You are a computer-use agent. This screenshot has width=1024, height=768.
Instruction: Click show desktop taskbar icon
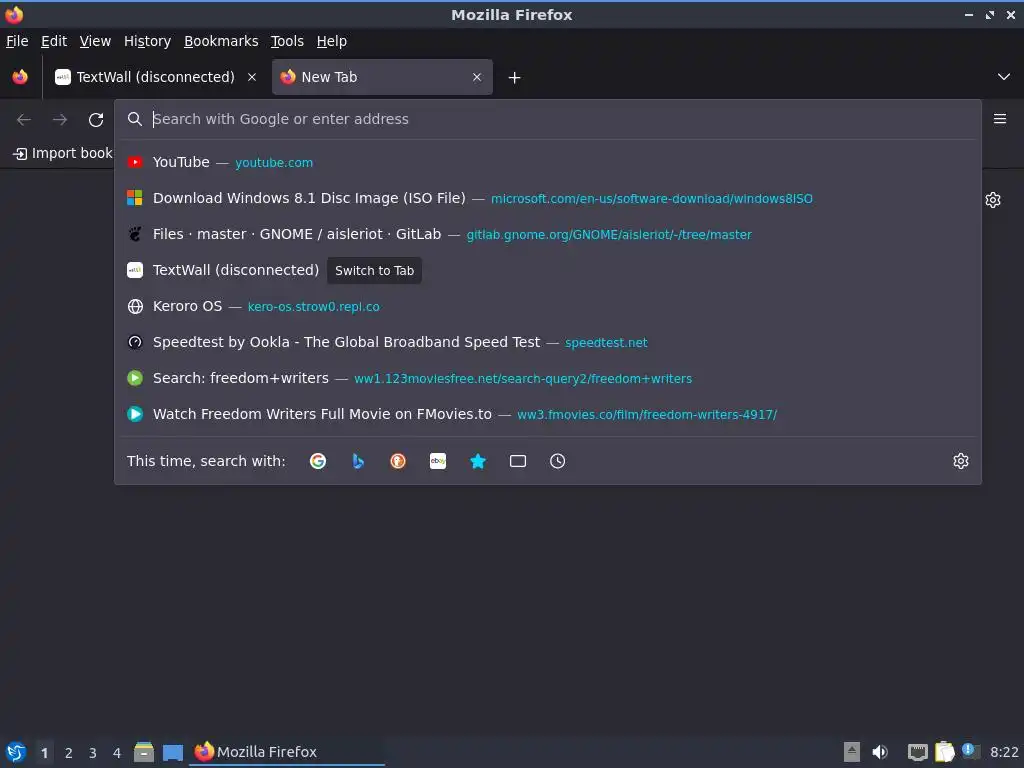pos(172,752)
